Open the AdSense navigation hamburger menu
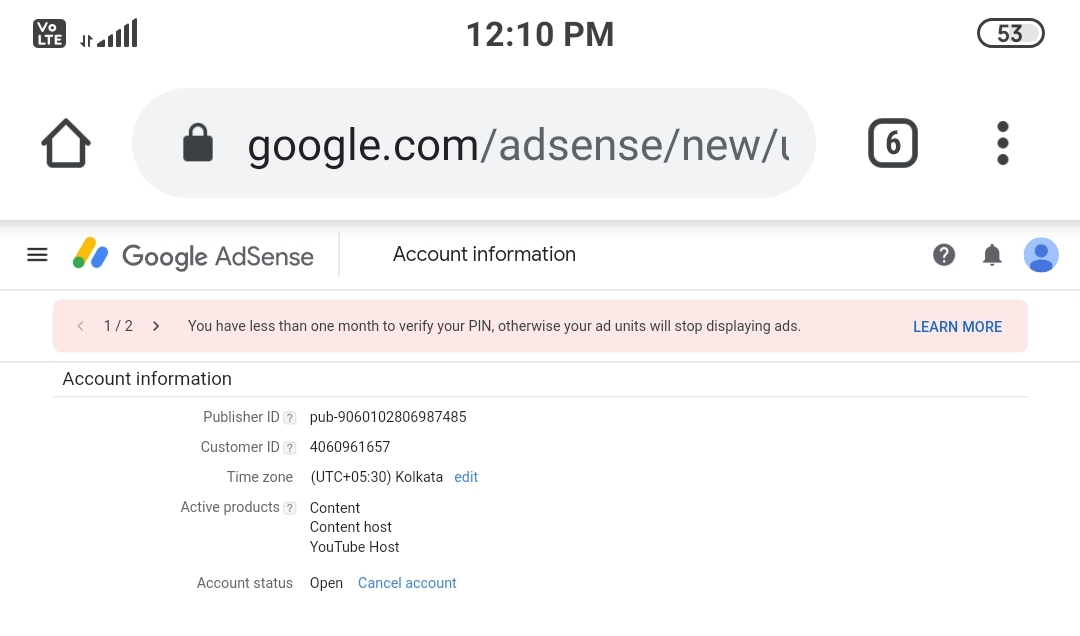The height and width of the screenshot is (636, 1080). [37, 254]
